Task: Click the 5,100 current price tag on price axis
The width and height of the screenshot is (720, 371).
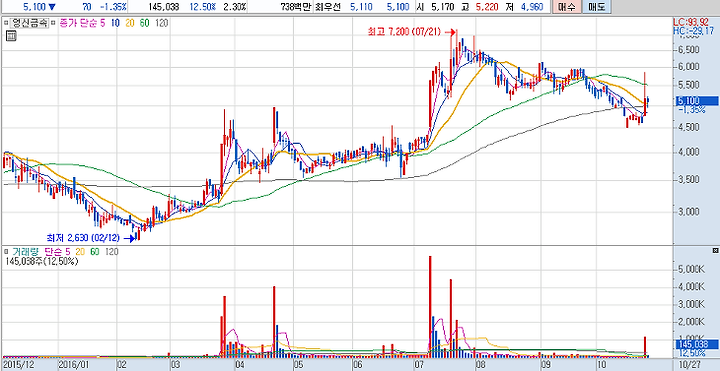Action: point(697,101)
